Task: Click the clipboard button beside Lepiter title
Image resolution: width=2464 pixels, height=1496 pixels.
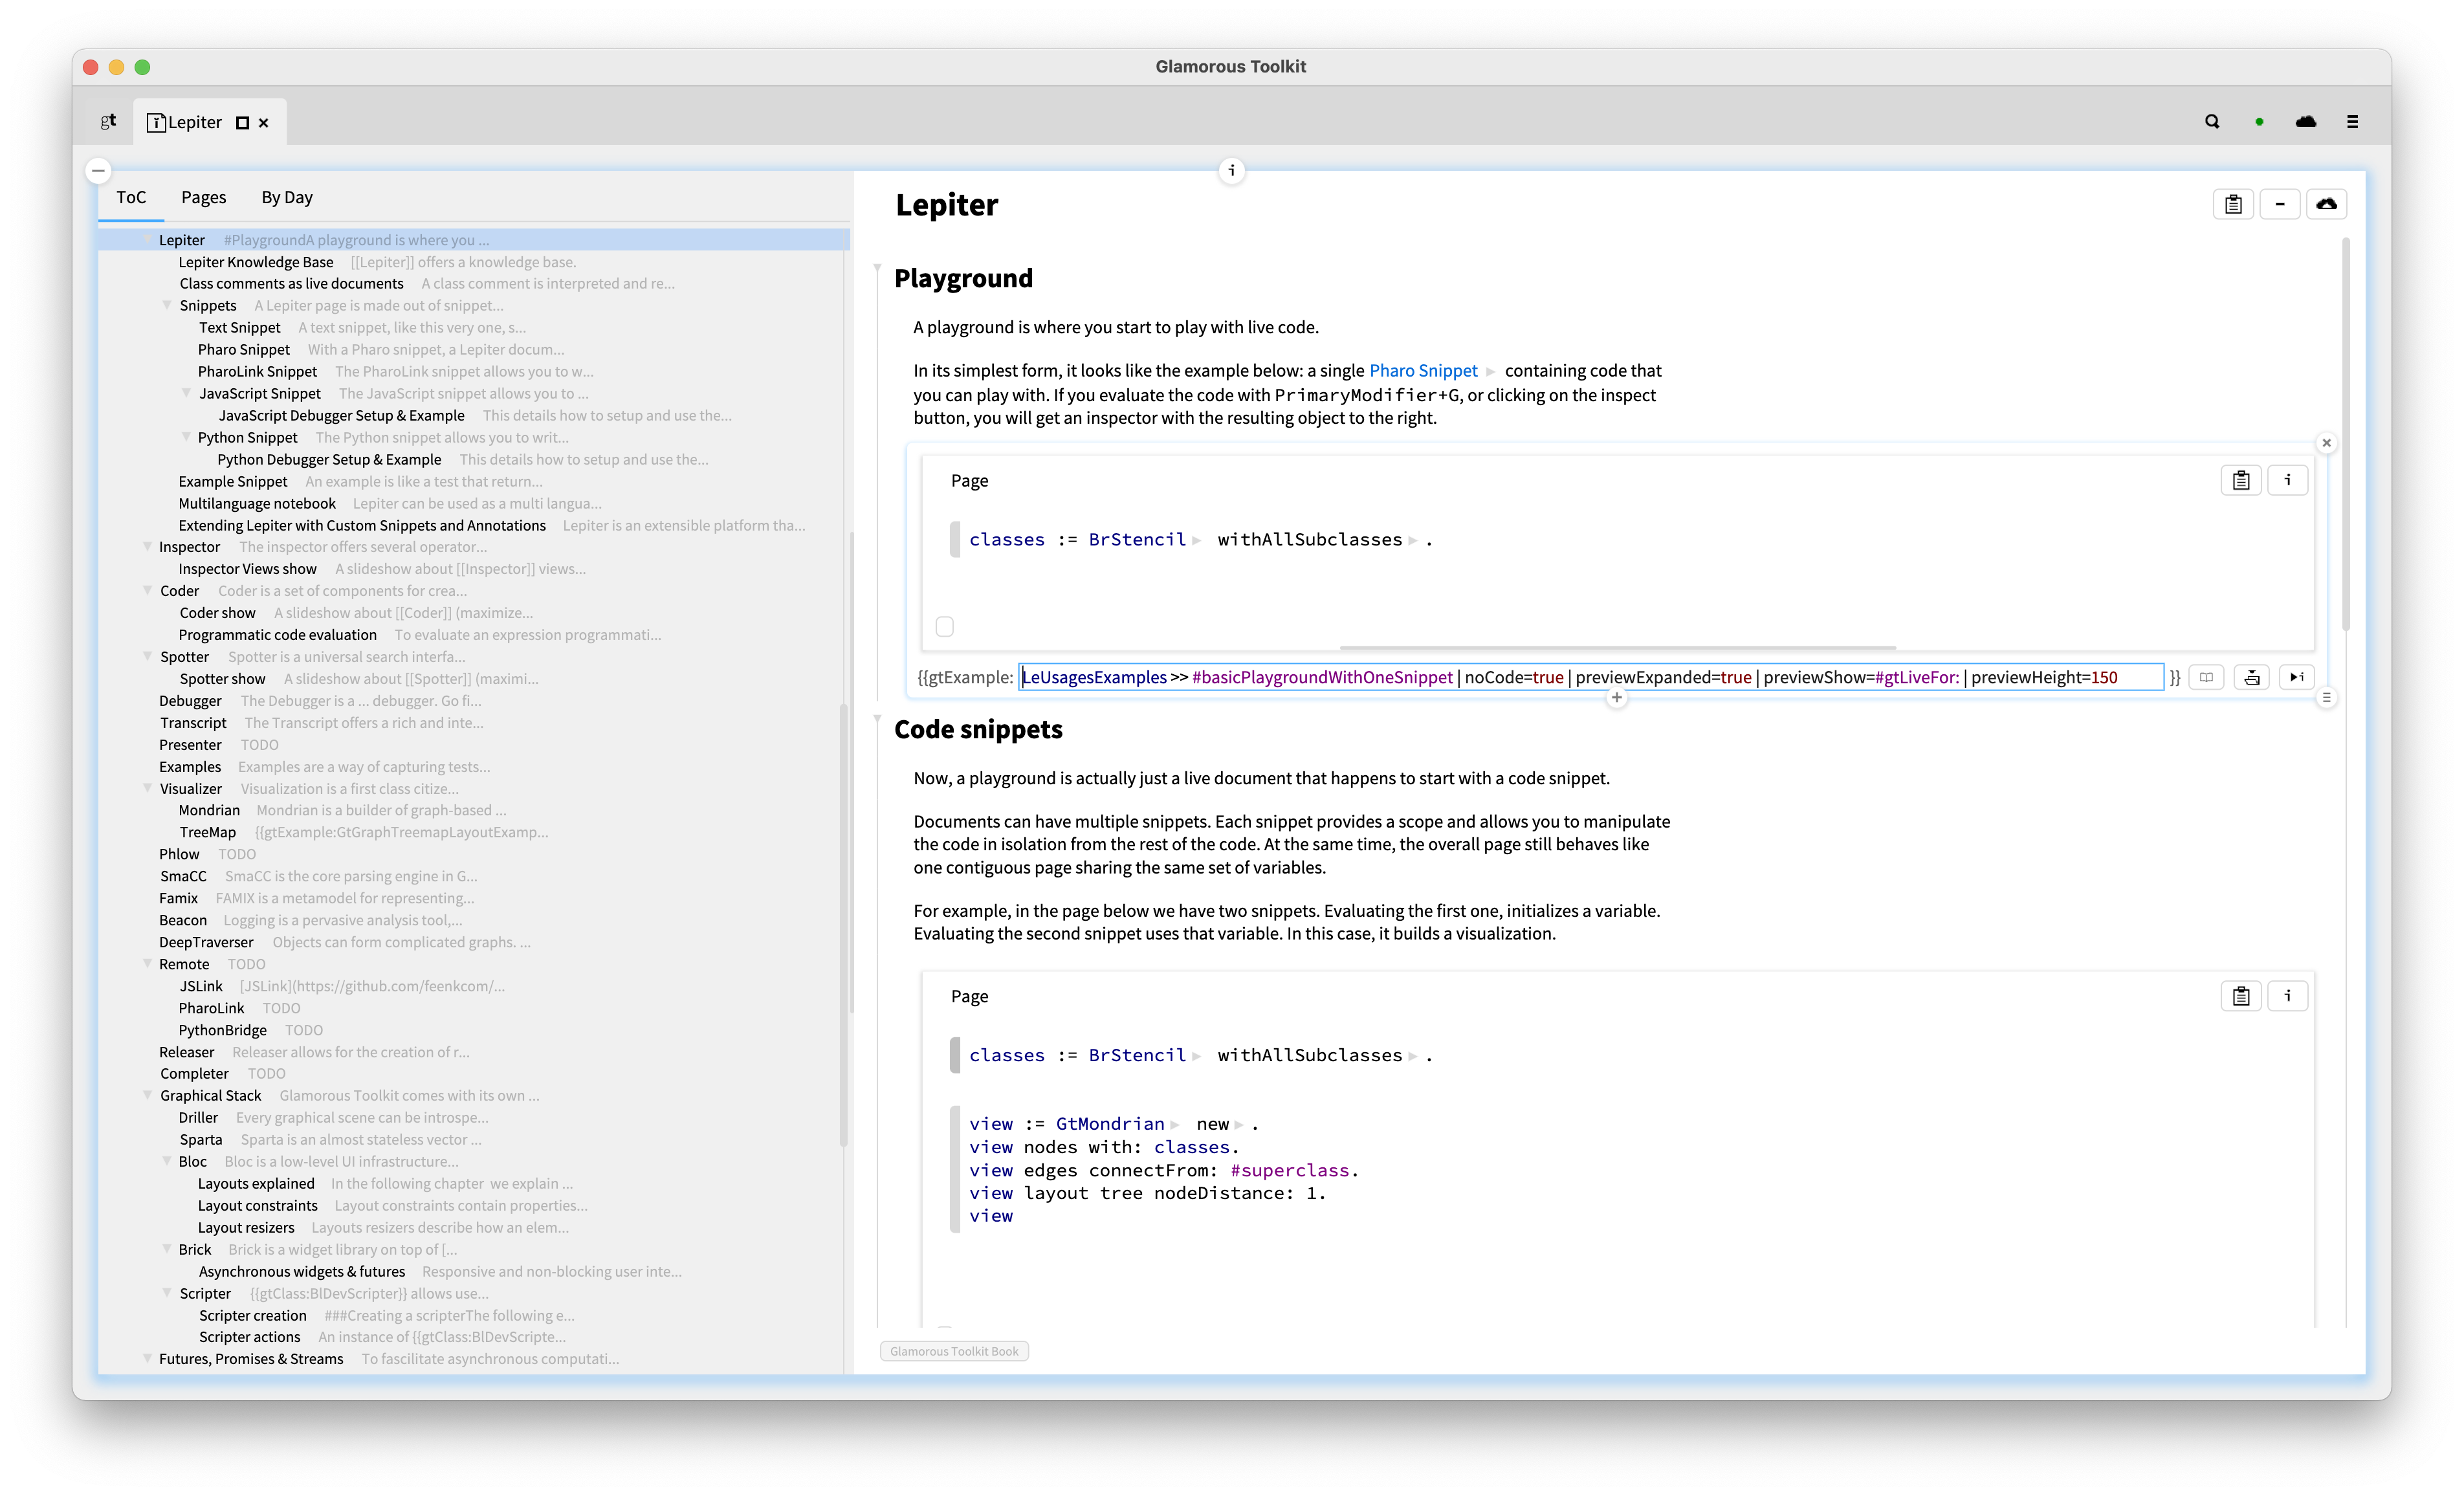Action: (2233, 204)
